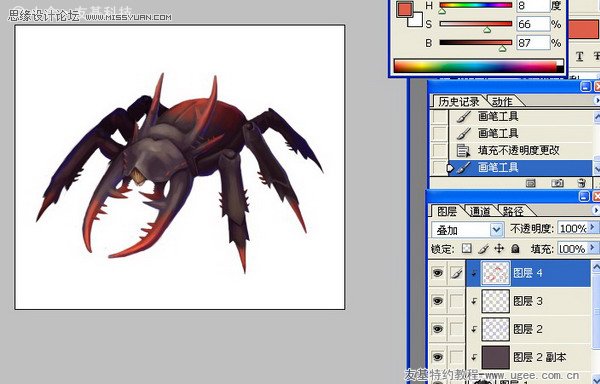Open the History panel flyout menu arrow

click(596, 101)
